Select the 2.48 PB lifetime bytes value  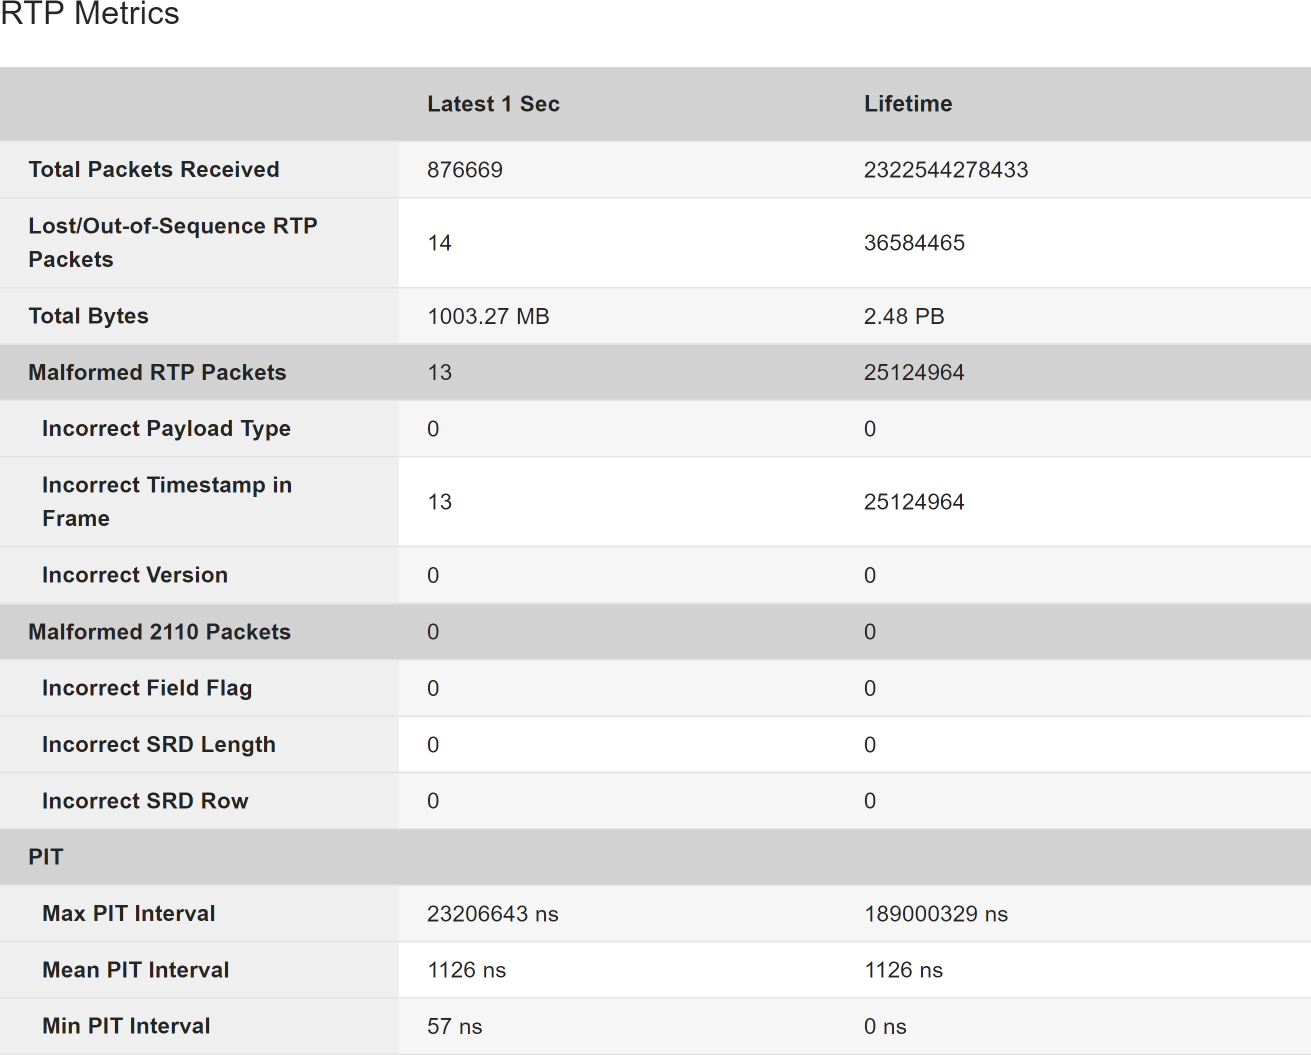904,316
